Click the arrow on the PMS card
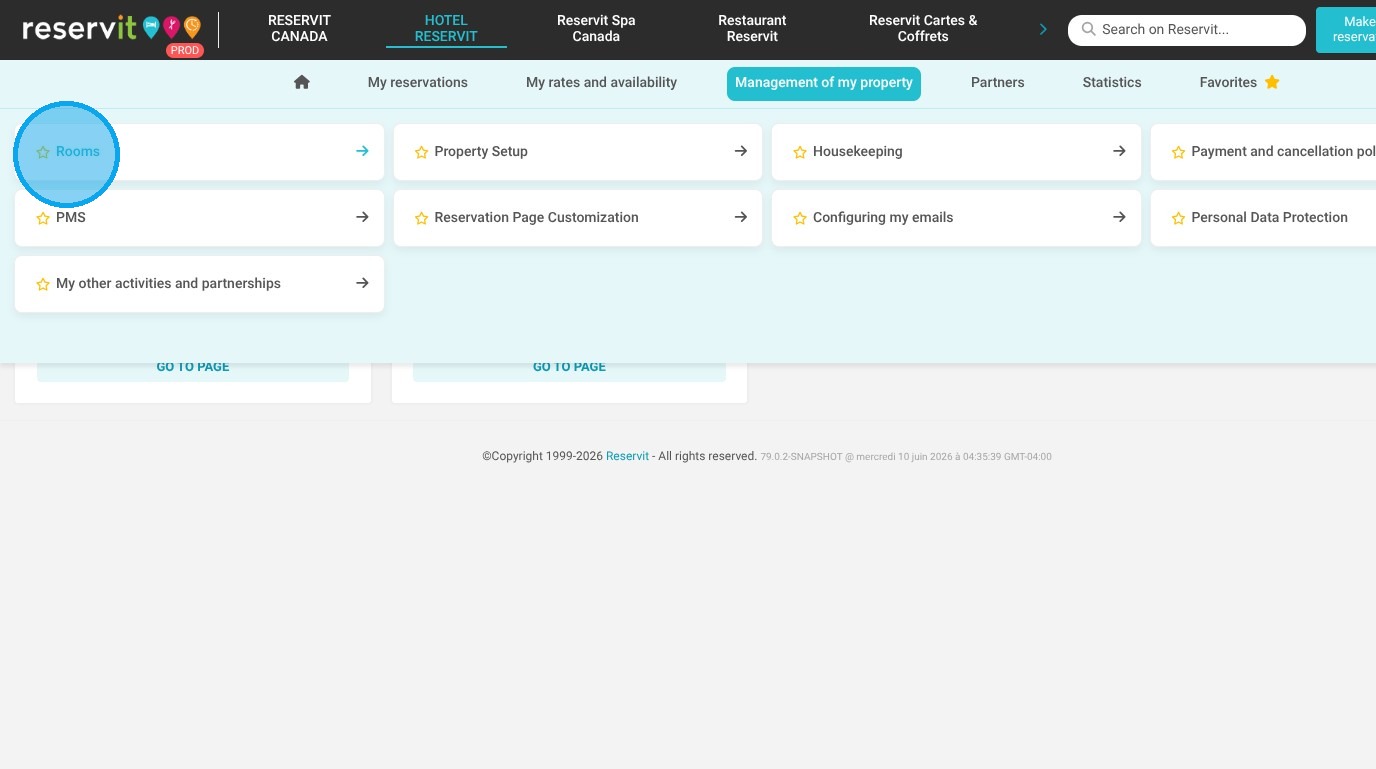The image size is (1376, 769). pyautogui.click(x=362, y=217)
